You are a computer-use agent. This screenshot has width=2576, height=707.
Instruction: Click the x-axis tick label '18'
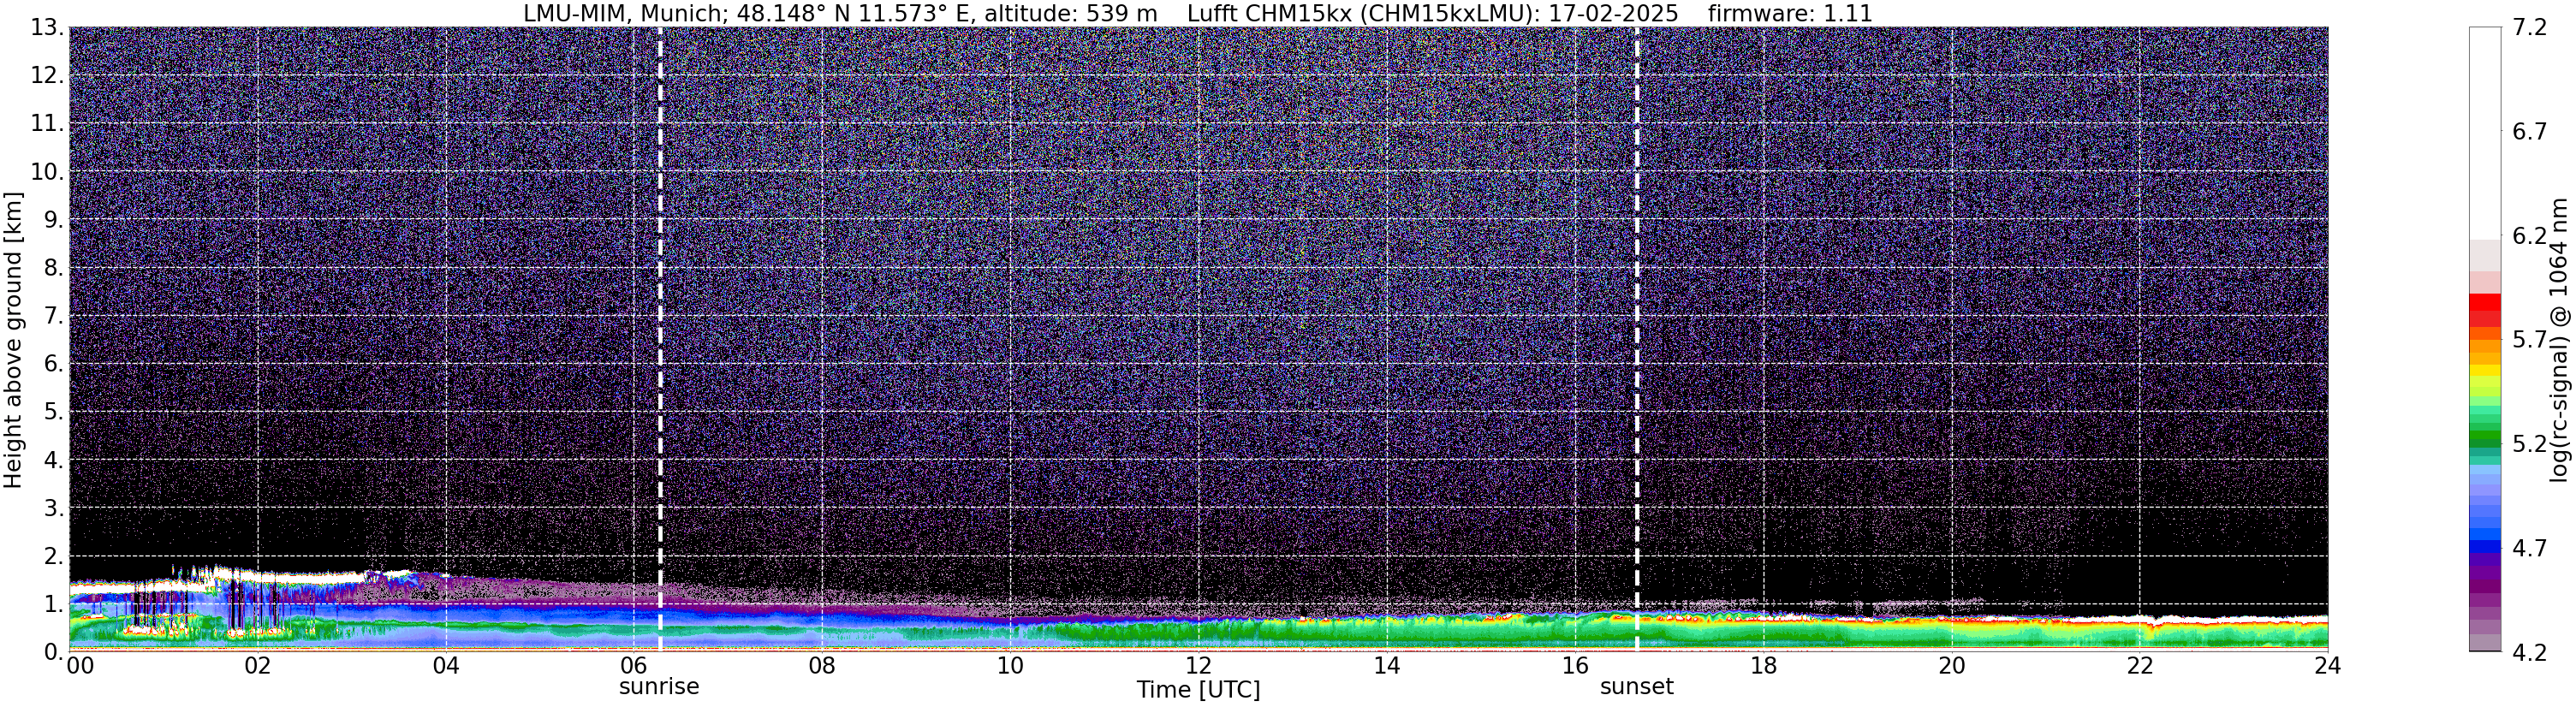tap(1763, 666)
